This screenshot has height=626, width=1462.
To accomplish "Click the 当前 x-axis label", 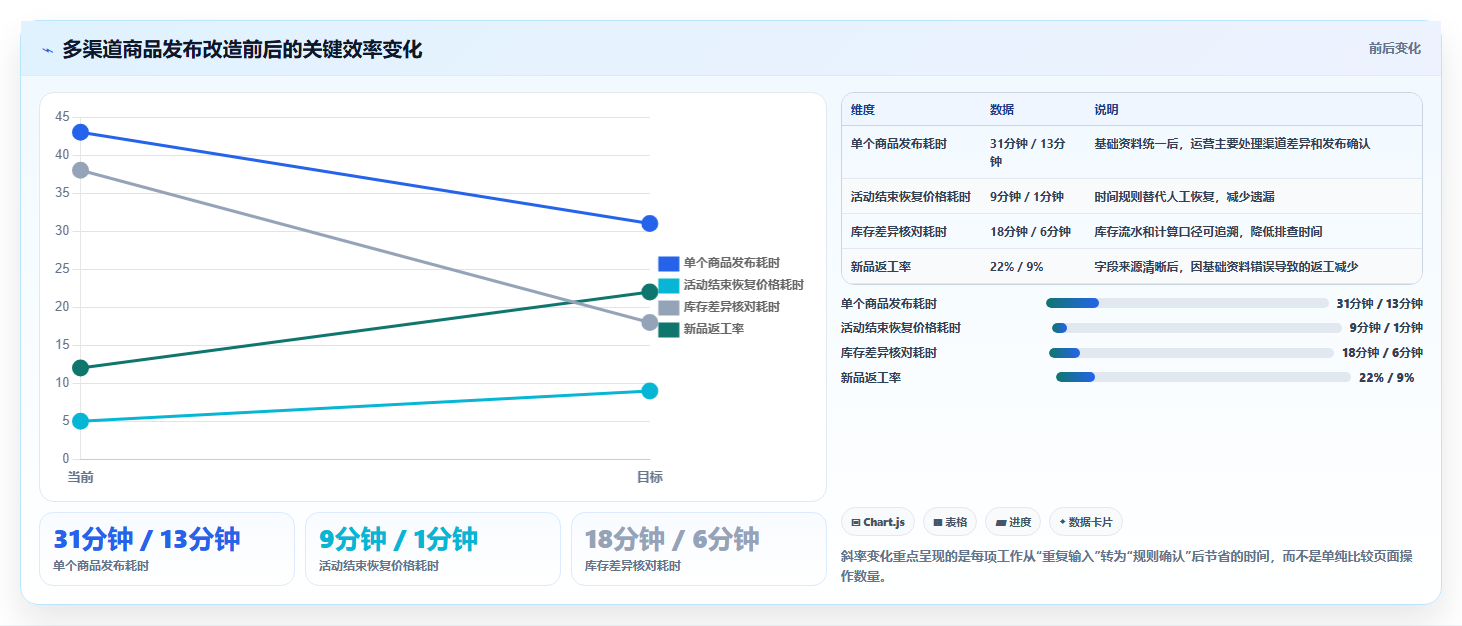I will point(81,477).
